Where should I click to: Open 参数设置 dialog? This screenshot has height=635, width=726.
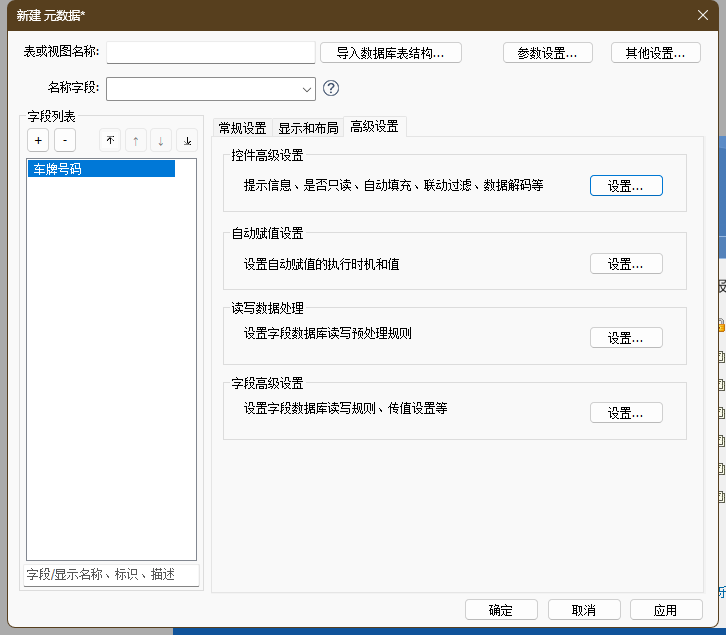[x=547, y=53]
